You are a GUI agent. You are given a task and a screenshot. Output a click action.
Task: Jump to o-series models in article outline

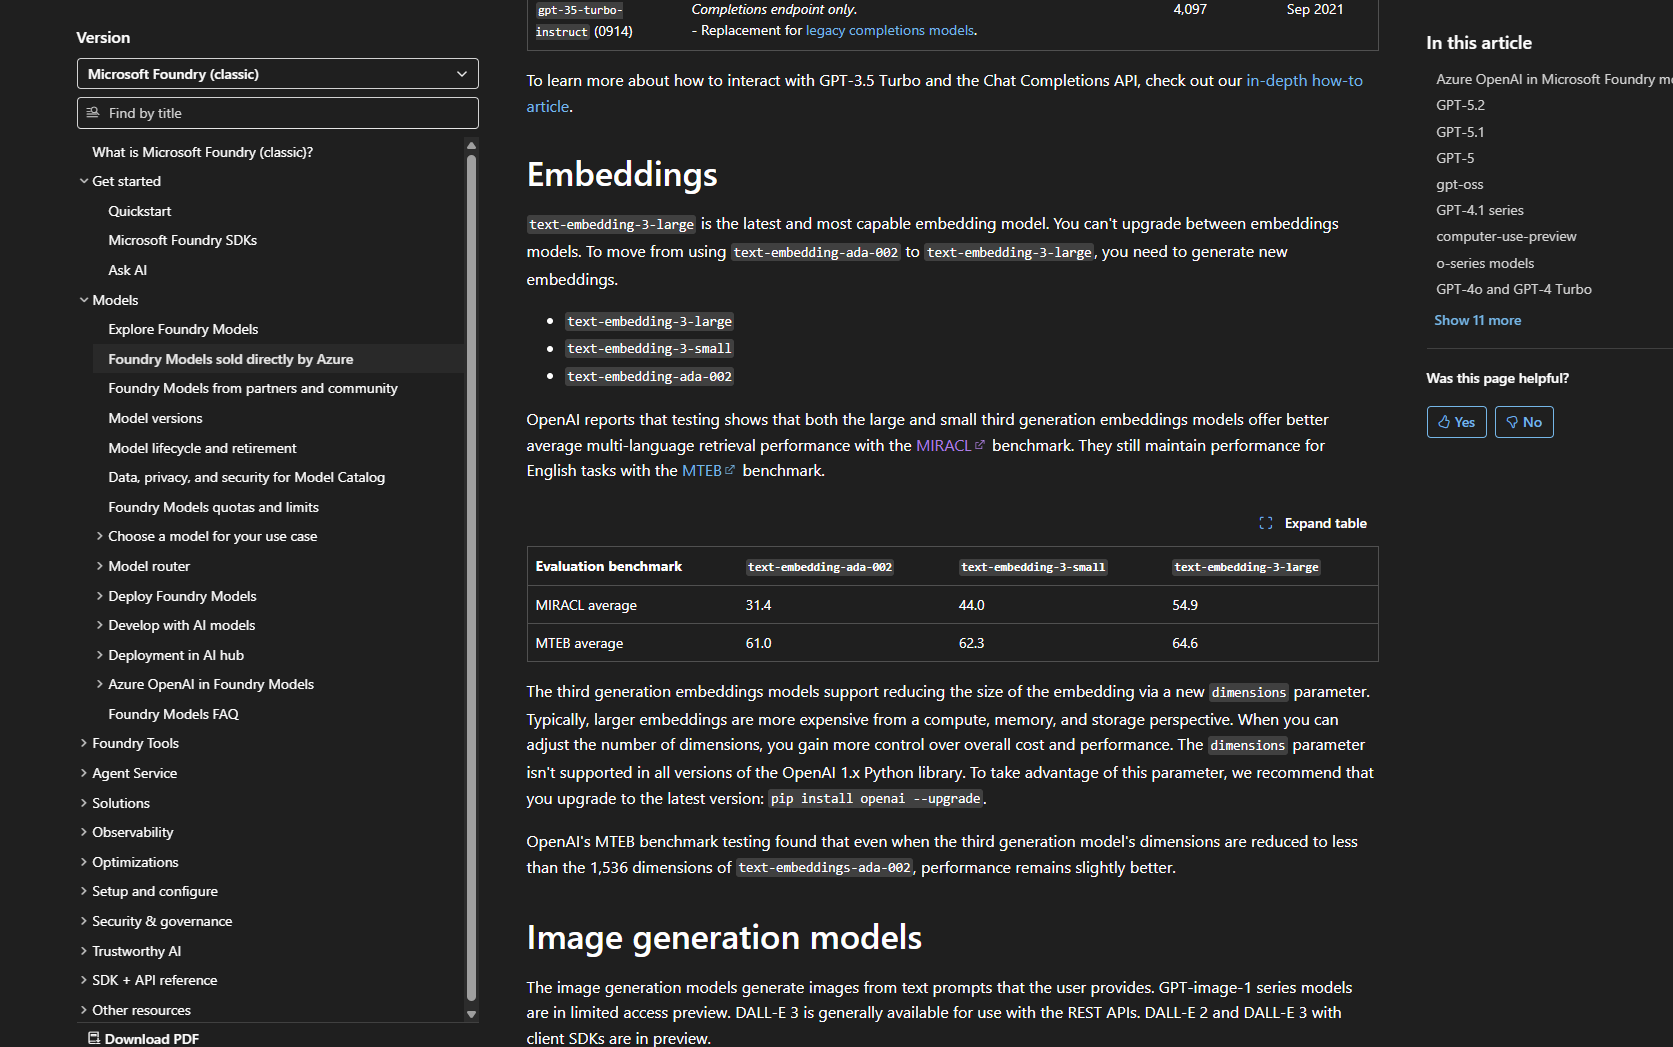1485,263
